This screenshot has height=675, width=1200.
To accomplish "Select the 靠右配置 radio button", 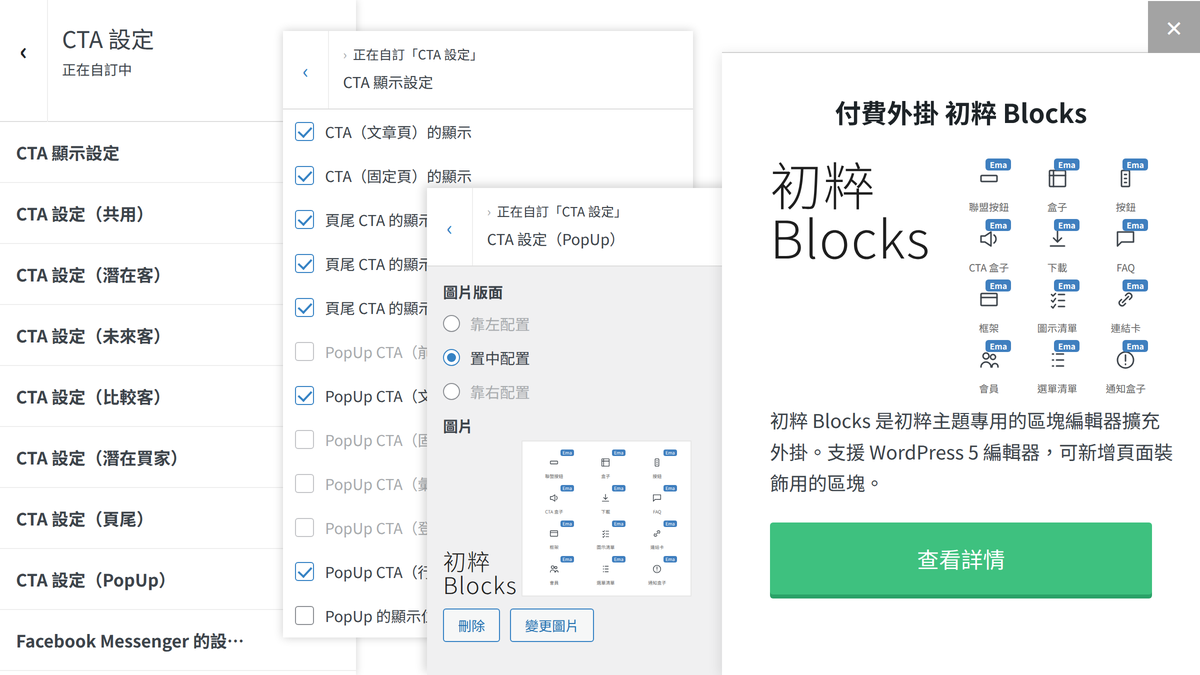I will (452, 392).
